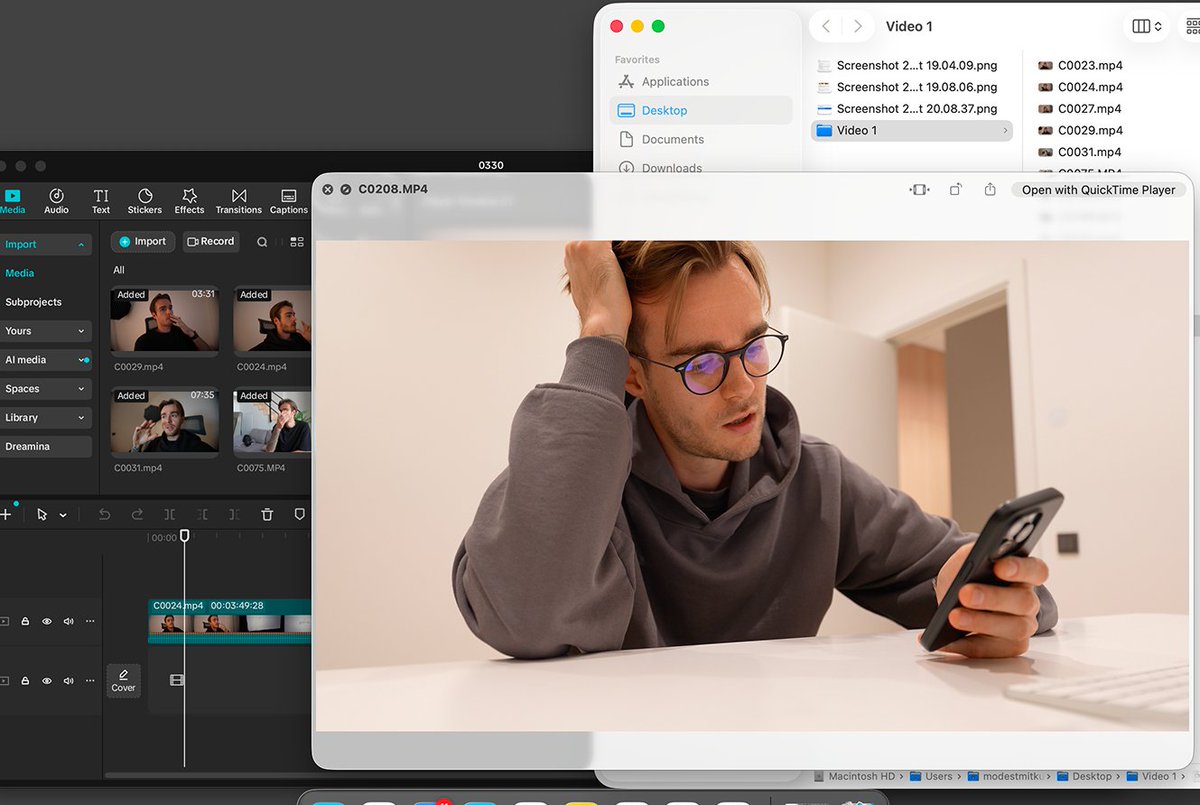Open the Finder view options dropdown
Screen dimensions: 1200x805
coord(1147,27)
